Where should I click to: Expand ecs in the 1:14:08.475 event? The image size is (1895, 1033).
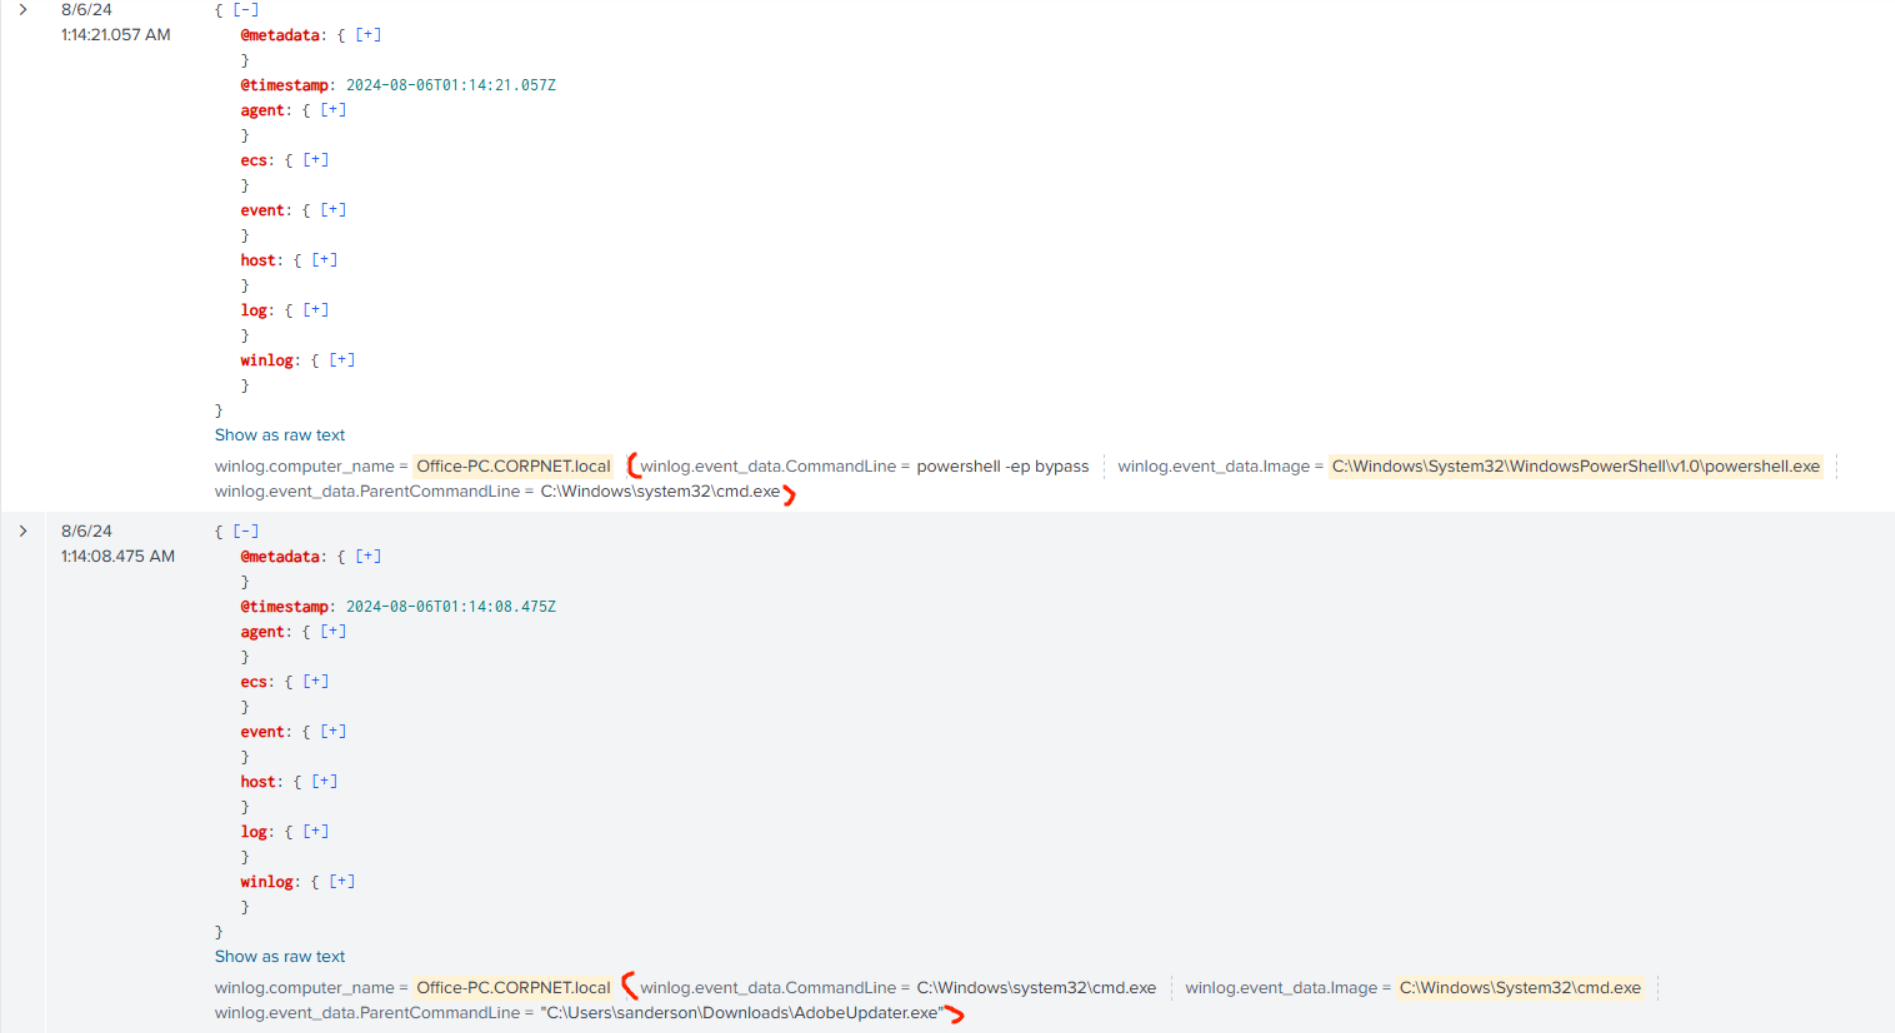pyautogui.click(x=316, y=681)
